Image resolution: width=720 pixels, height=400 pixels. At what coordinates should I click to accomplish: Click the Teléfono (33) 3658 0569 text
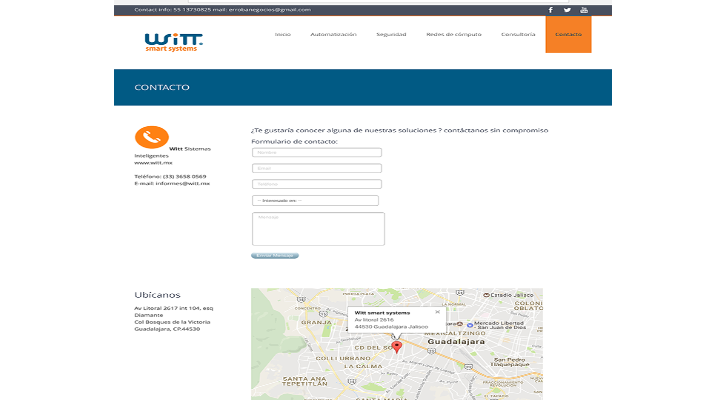[170, 176]
